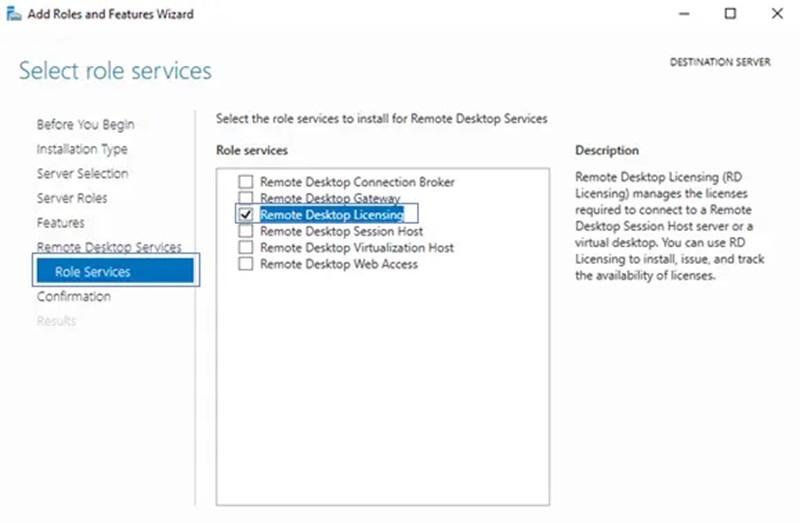Jump to the Confirmation step
Viewport: 800px width, 523px height.
coord(73,297)
